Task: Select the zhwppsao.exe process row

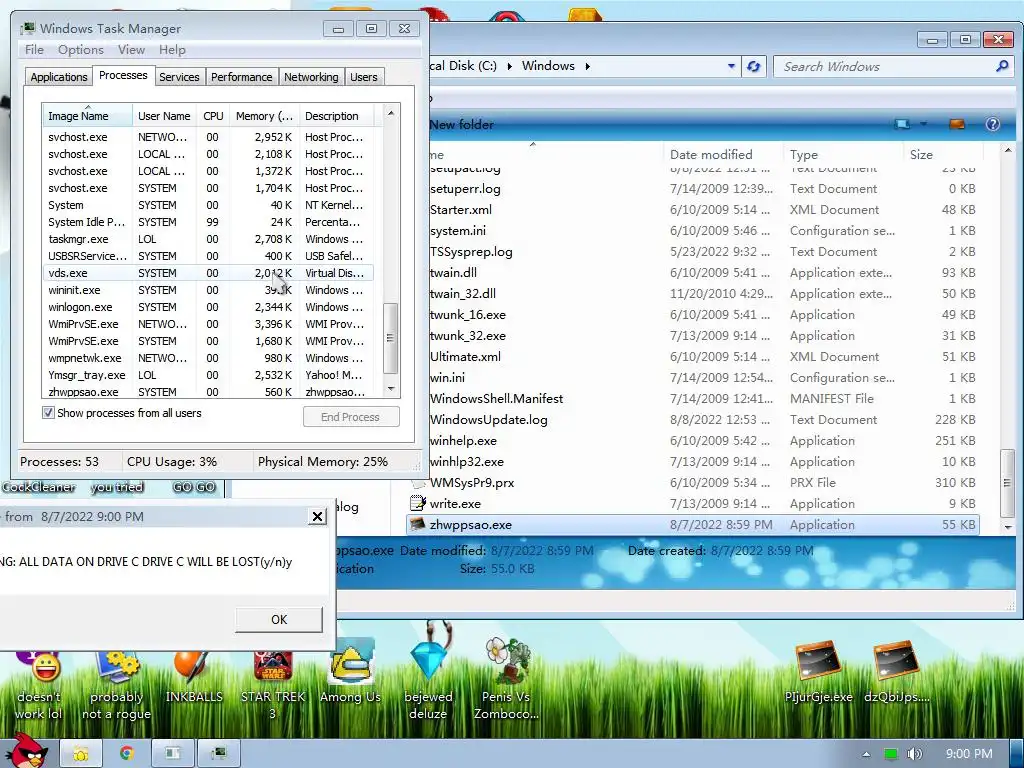Action: point(208,392)
